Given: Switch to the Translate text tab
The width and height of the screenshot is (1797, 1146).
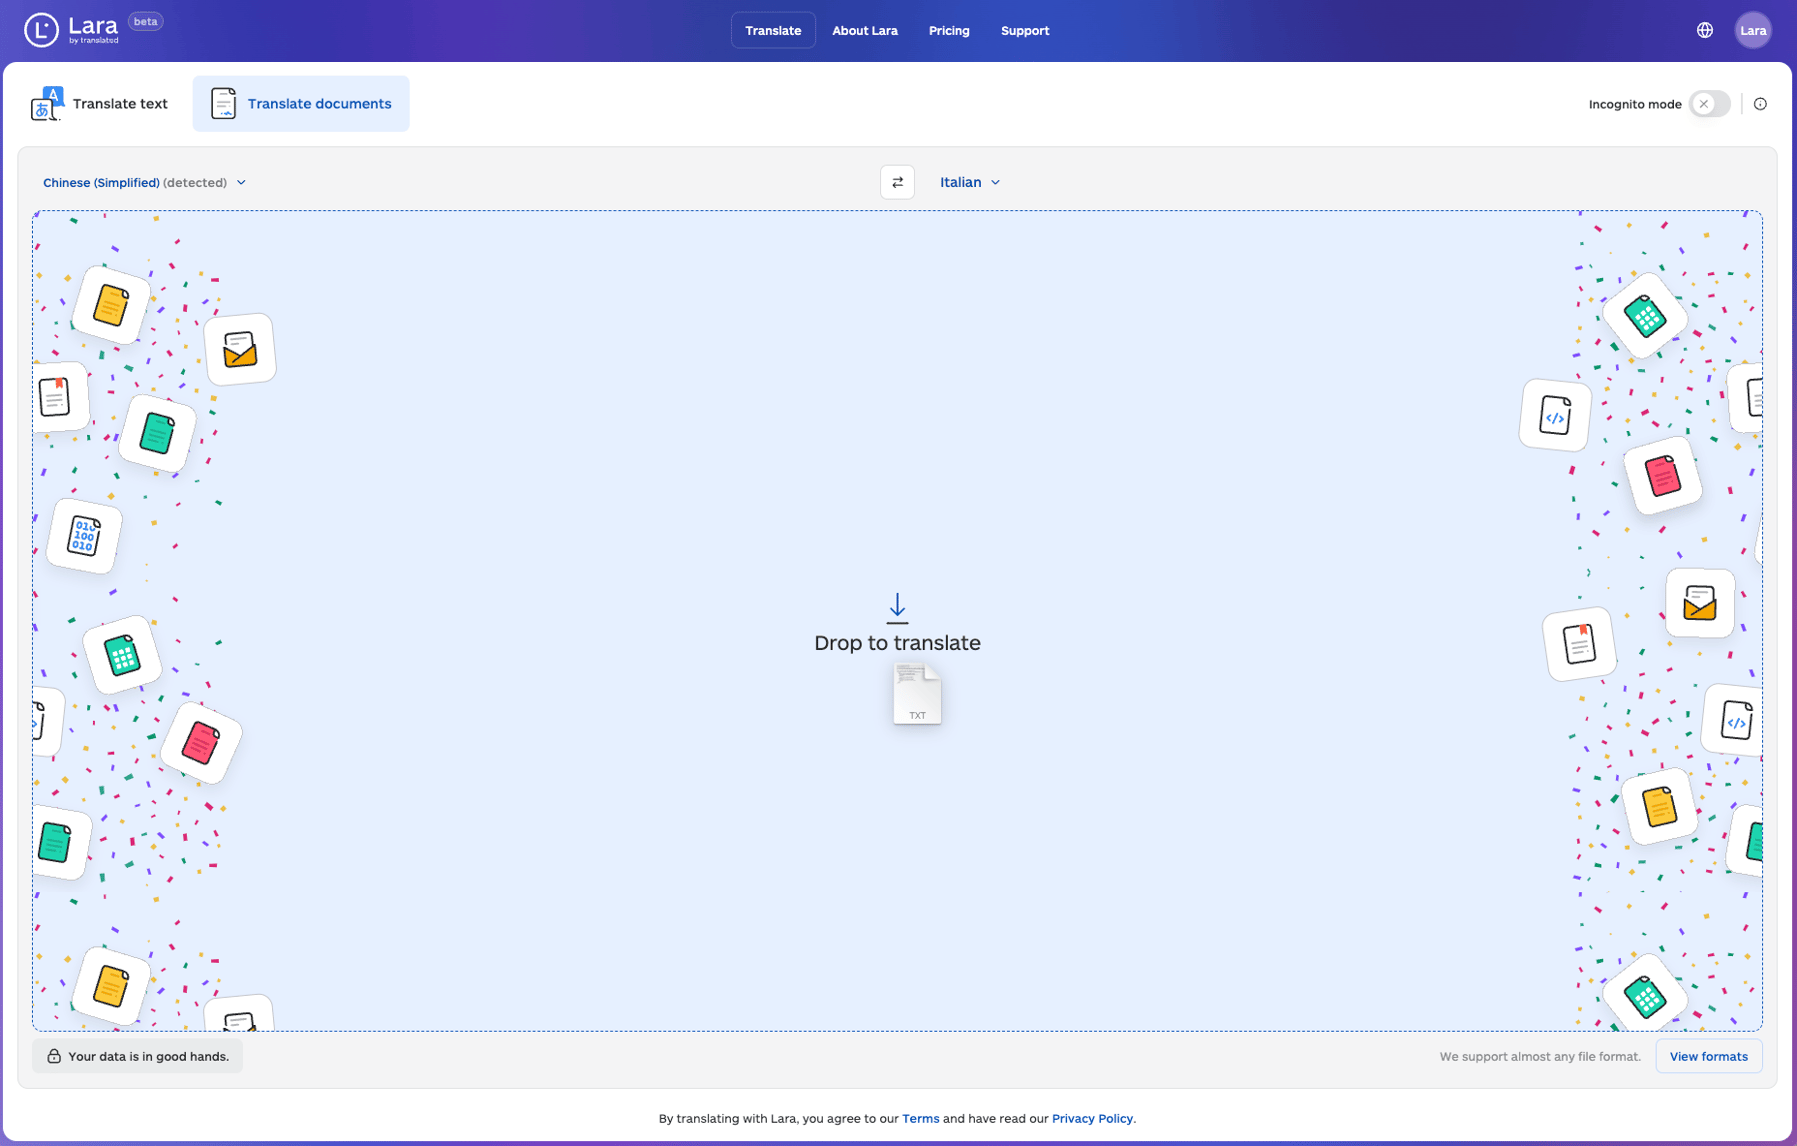Looking at the screenshot, I should (x=120, y=103).
